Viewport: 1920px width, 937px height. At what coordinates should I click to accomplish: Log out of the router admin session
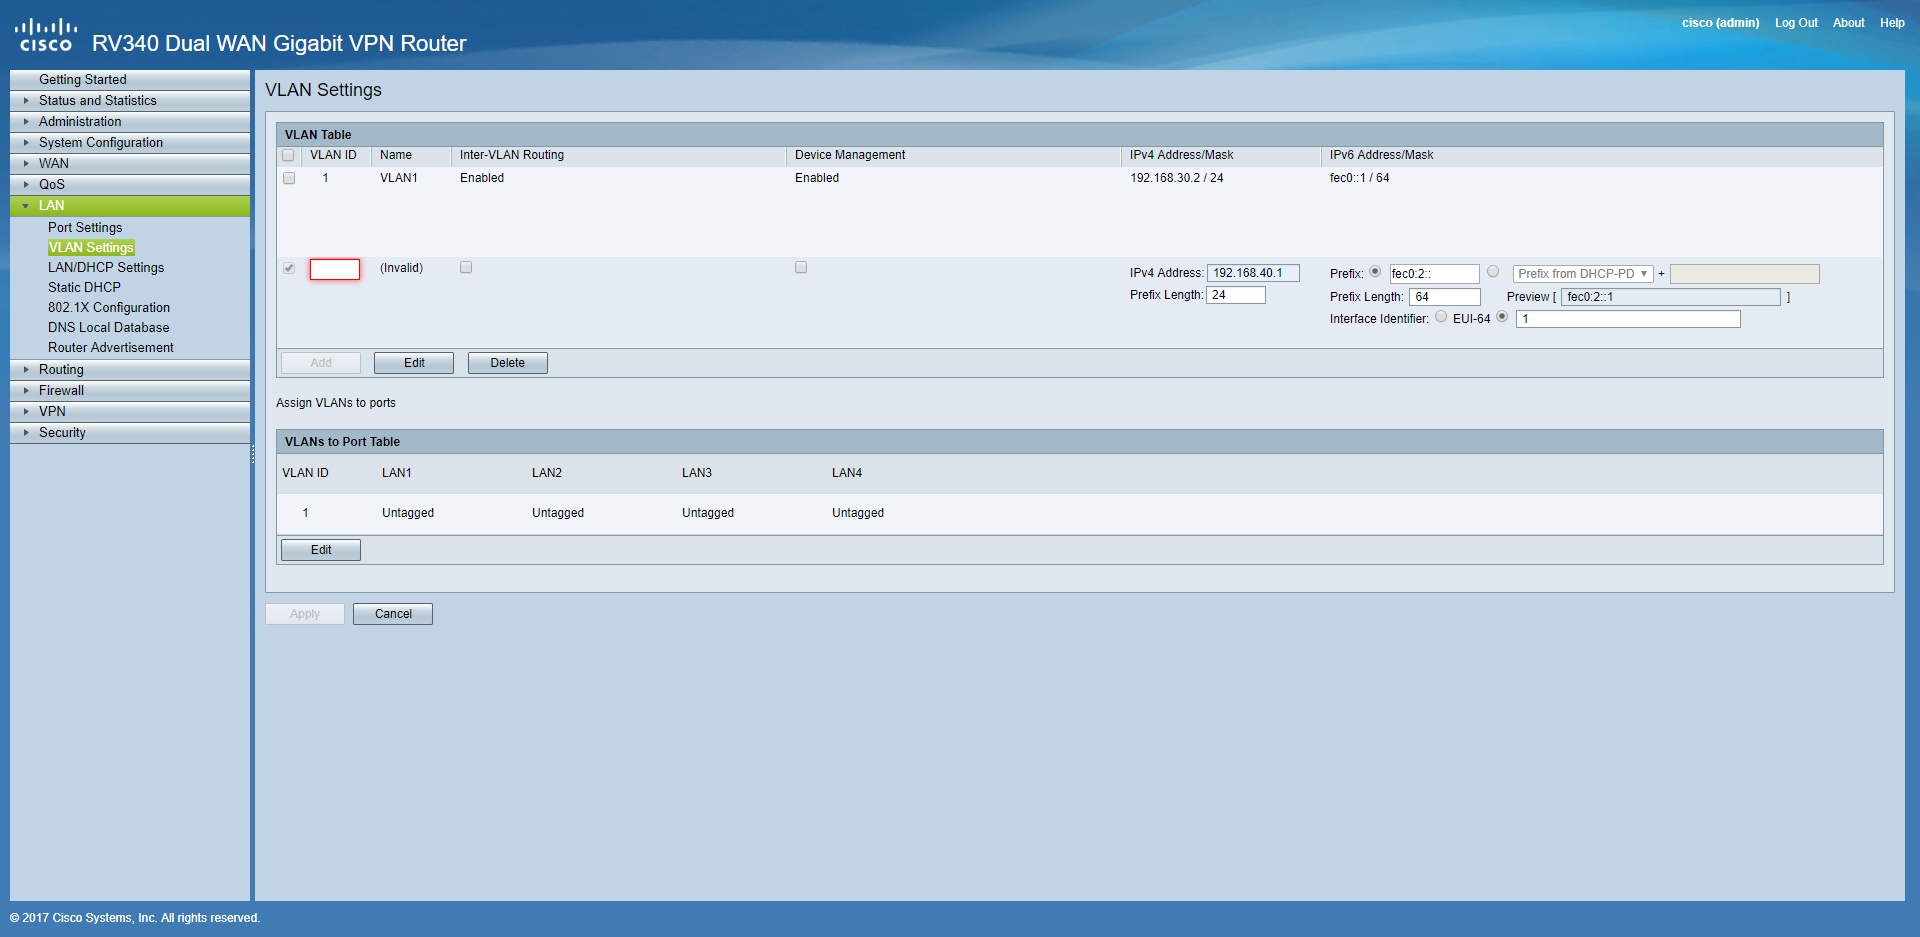pos(1795,22)
